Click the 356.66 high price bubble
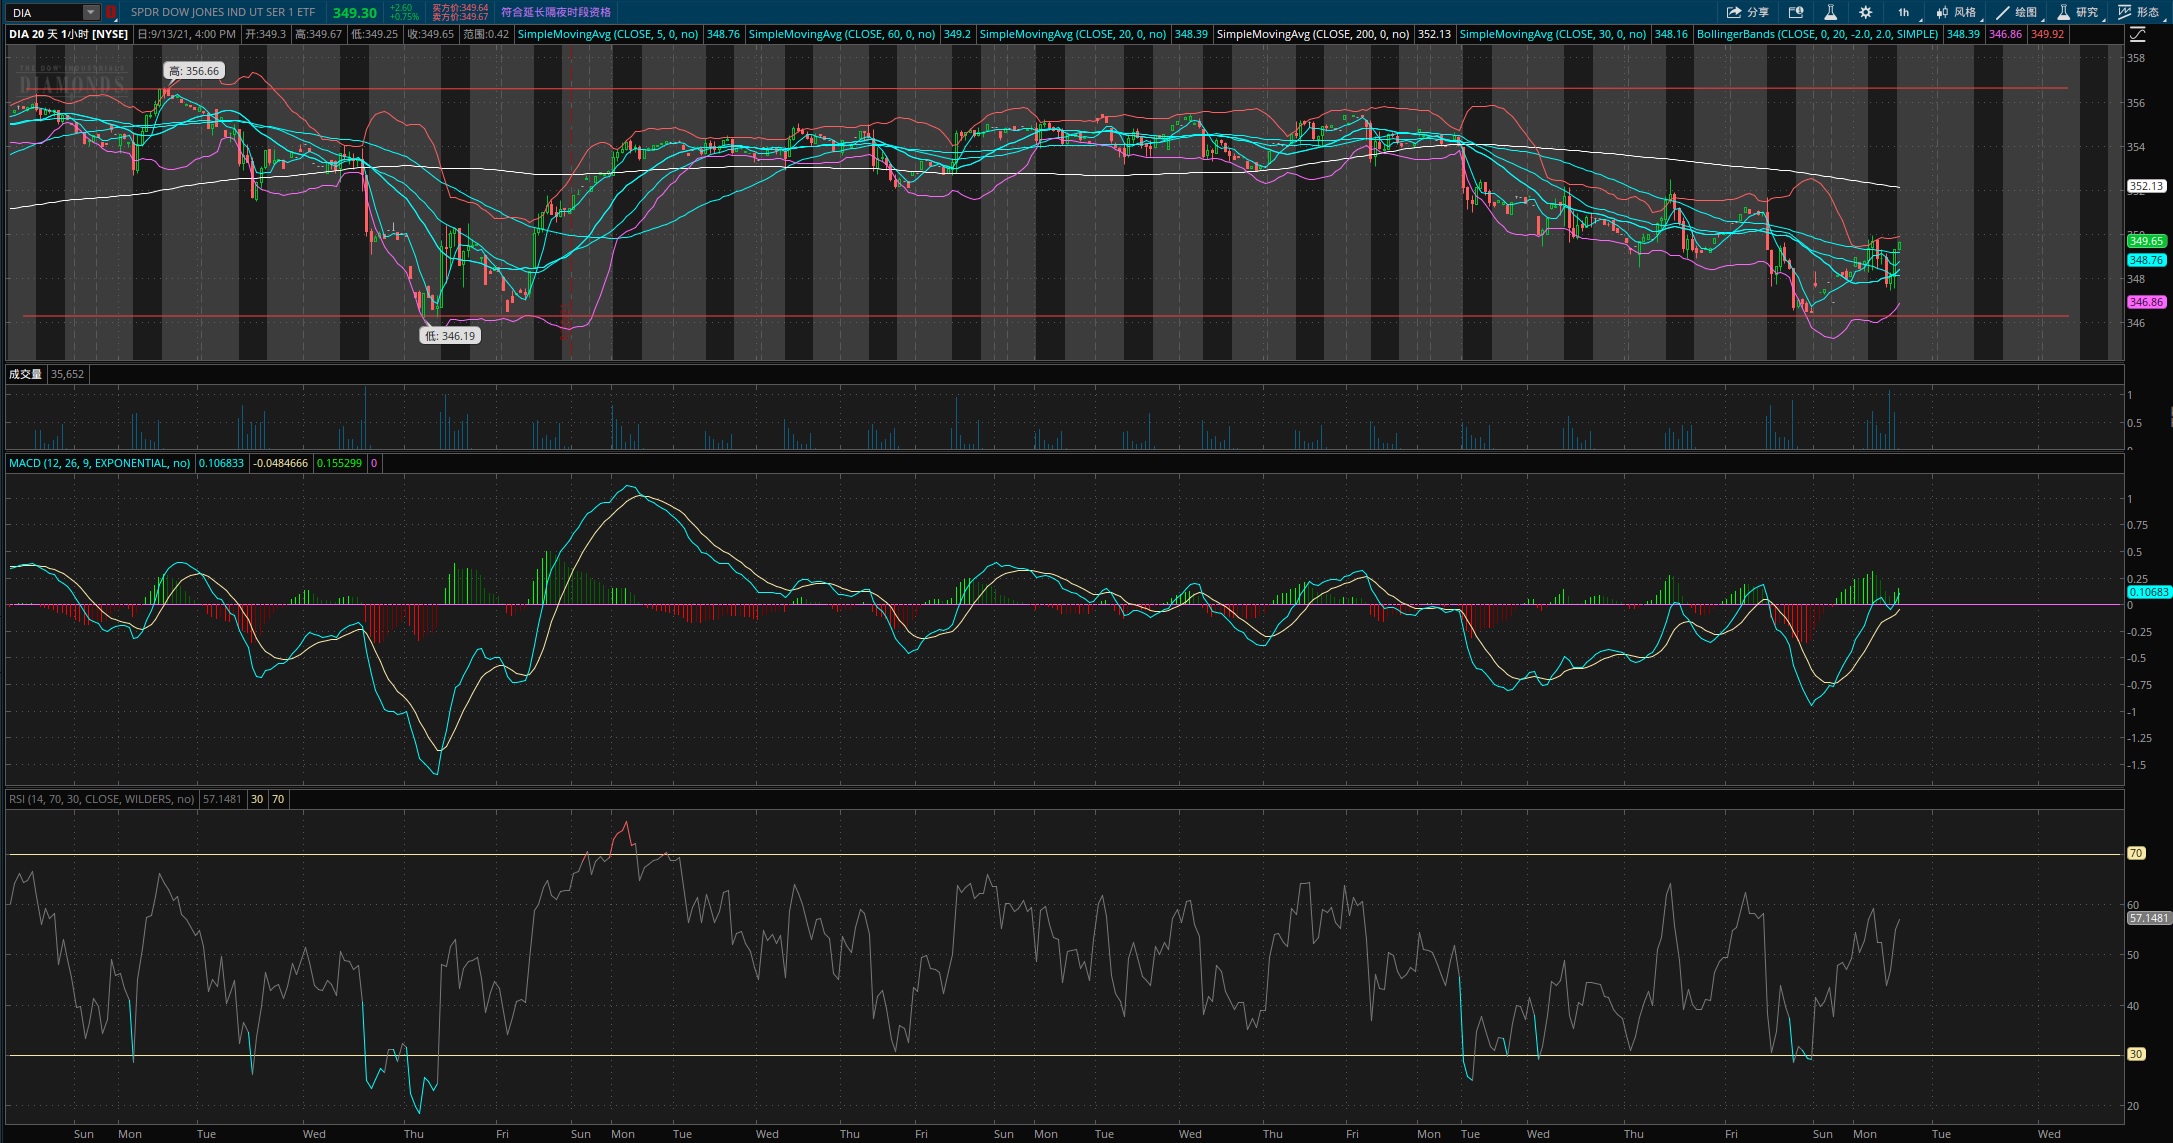Viewport: 2173px width, 1143px height. (x=194, y=71)
